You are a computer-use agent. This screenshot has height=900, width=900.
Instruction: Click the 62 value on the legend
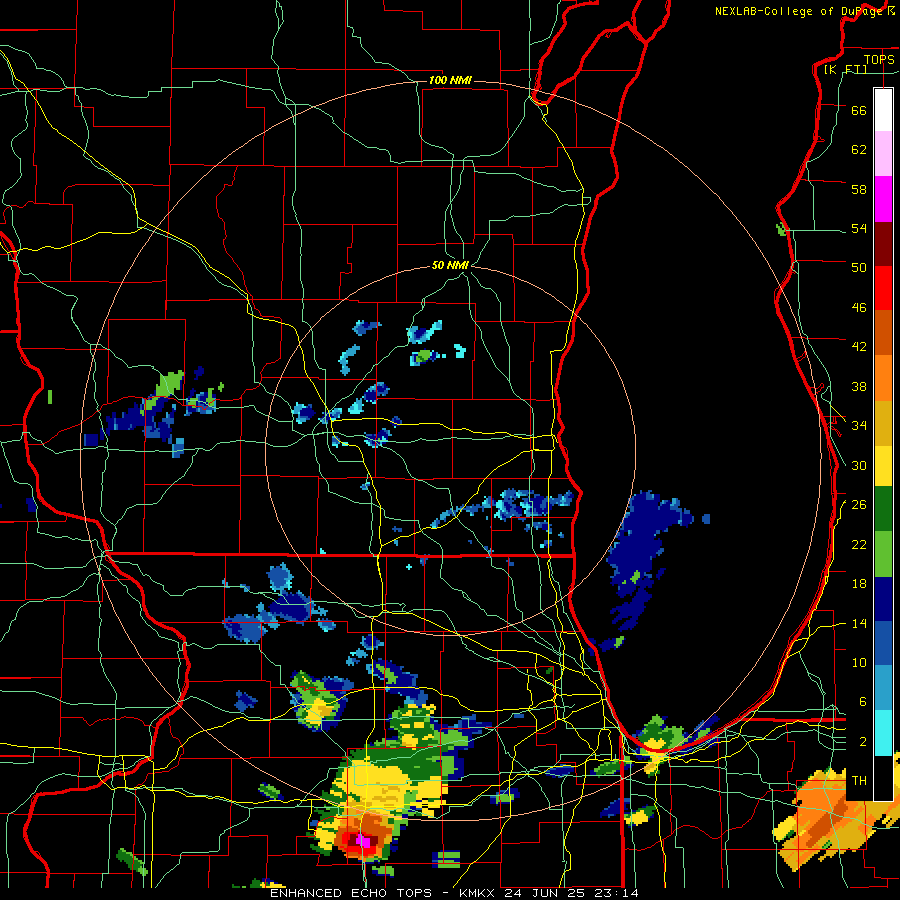coord(859,150)
